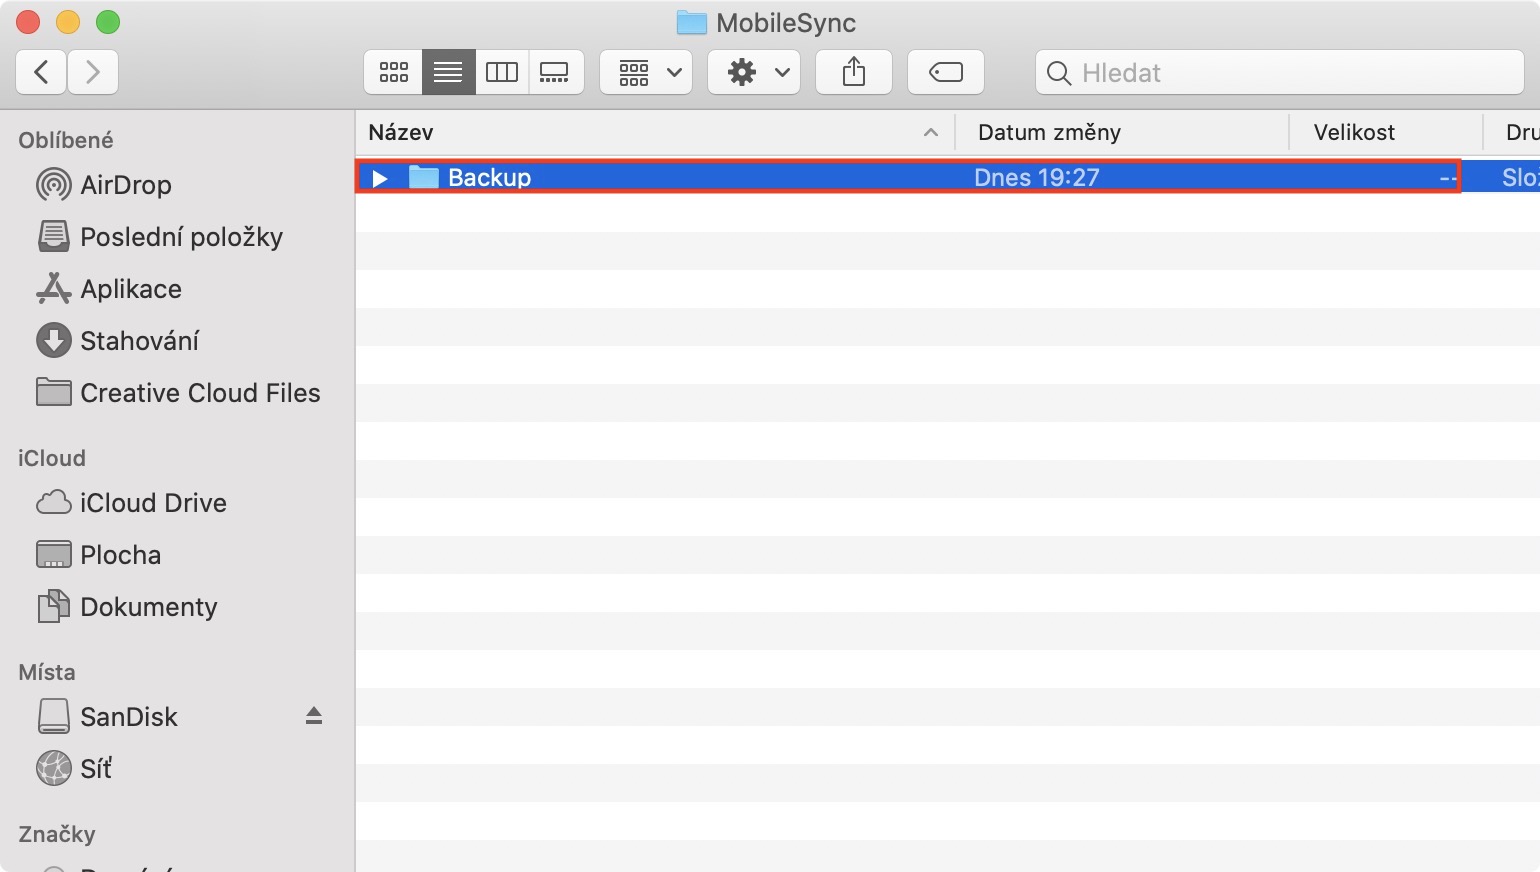Click the Dnes 19:27 date cell
1540x872 pixels.
click(x=1037, y=177)
